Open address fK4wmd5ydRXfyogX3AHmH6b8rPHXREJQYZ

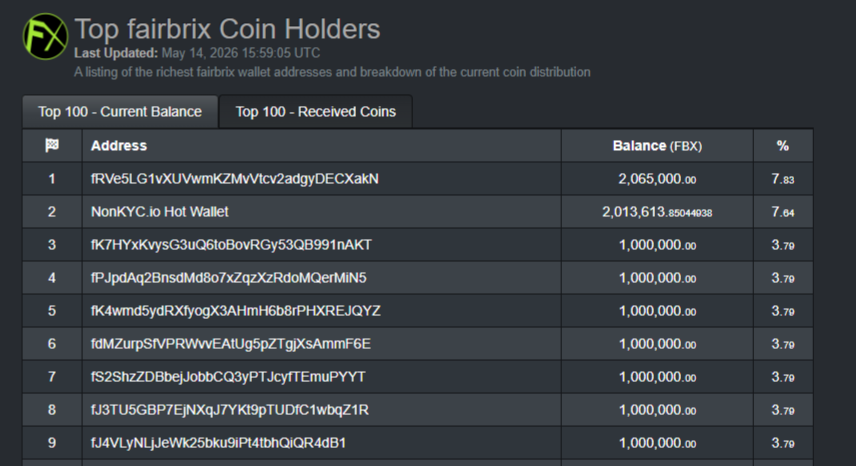click(235, 310)
